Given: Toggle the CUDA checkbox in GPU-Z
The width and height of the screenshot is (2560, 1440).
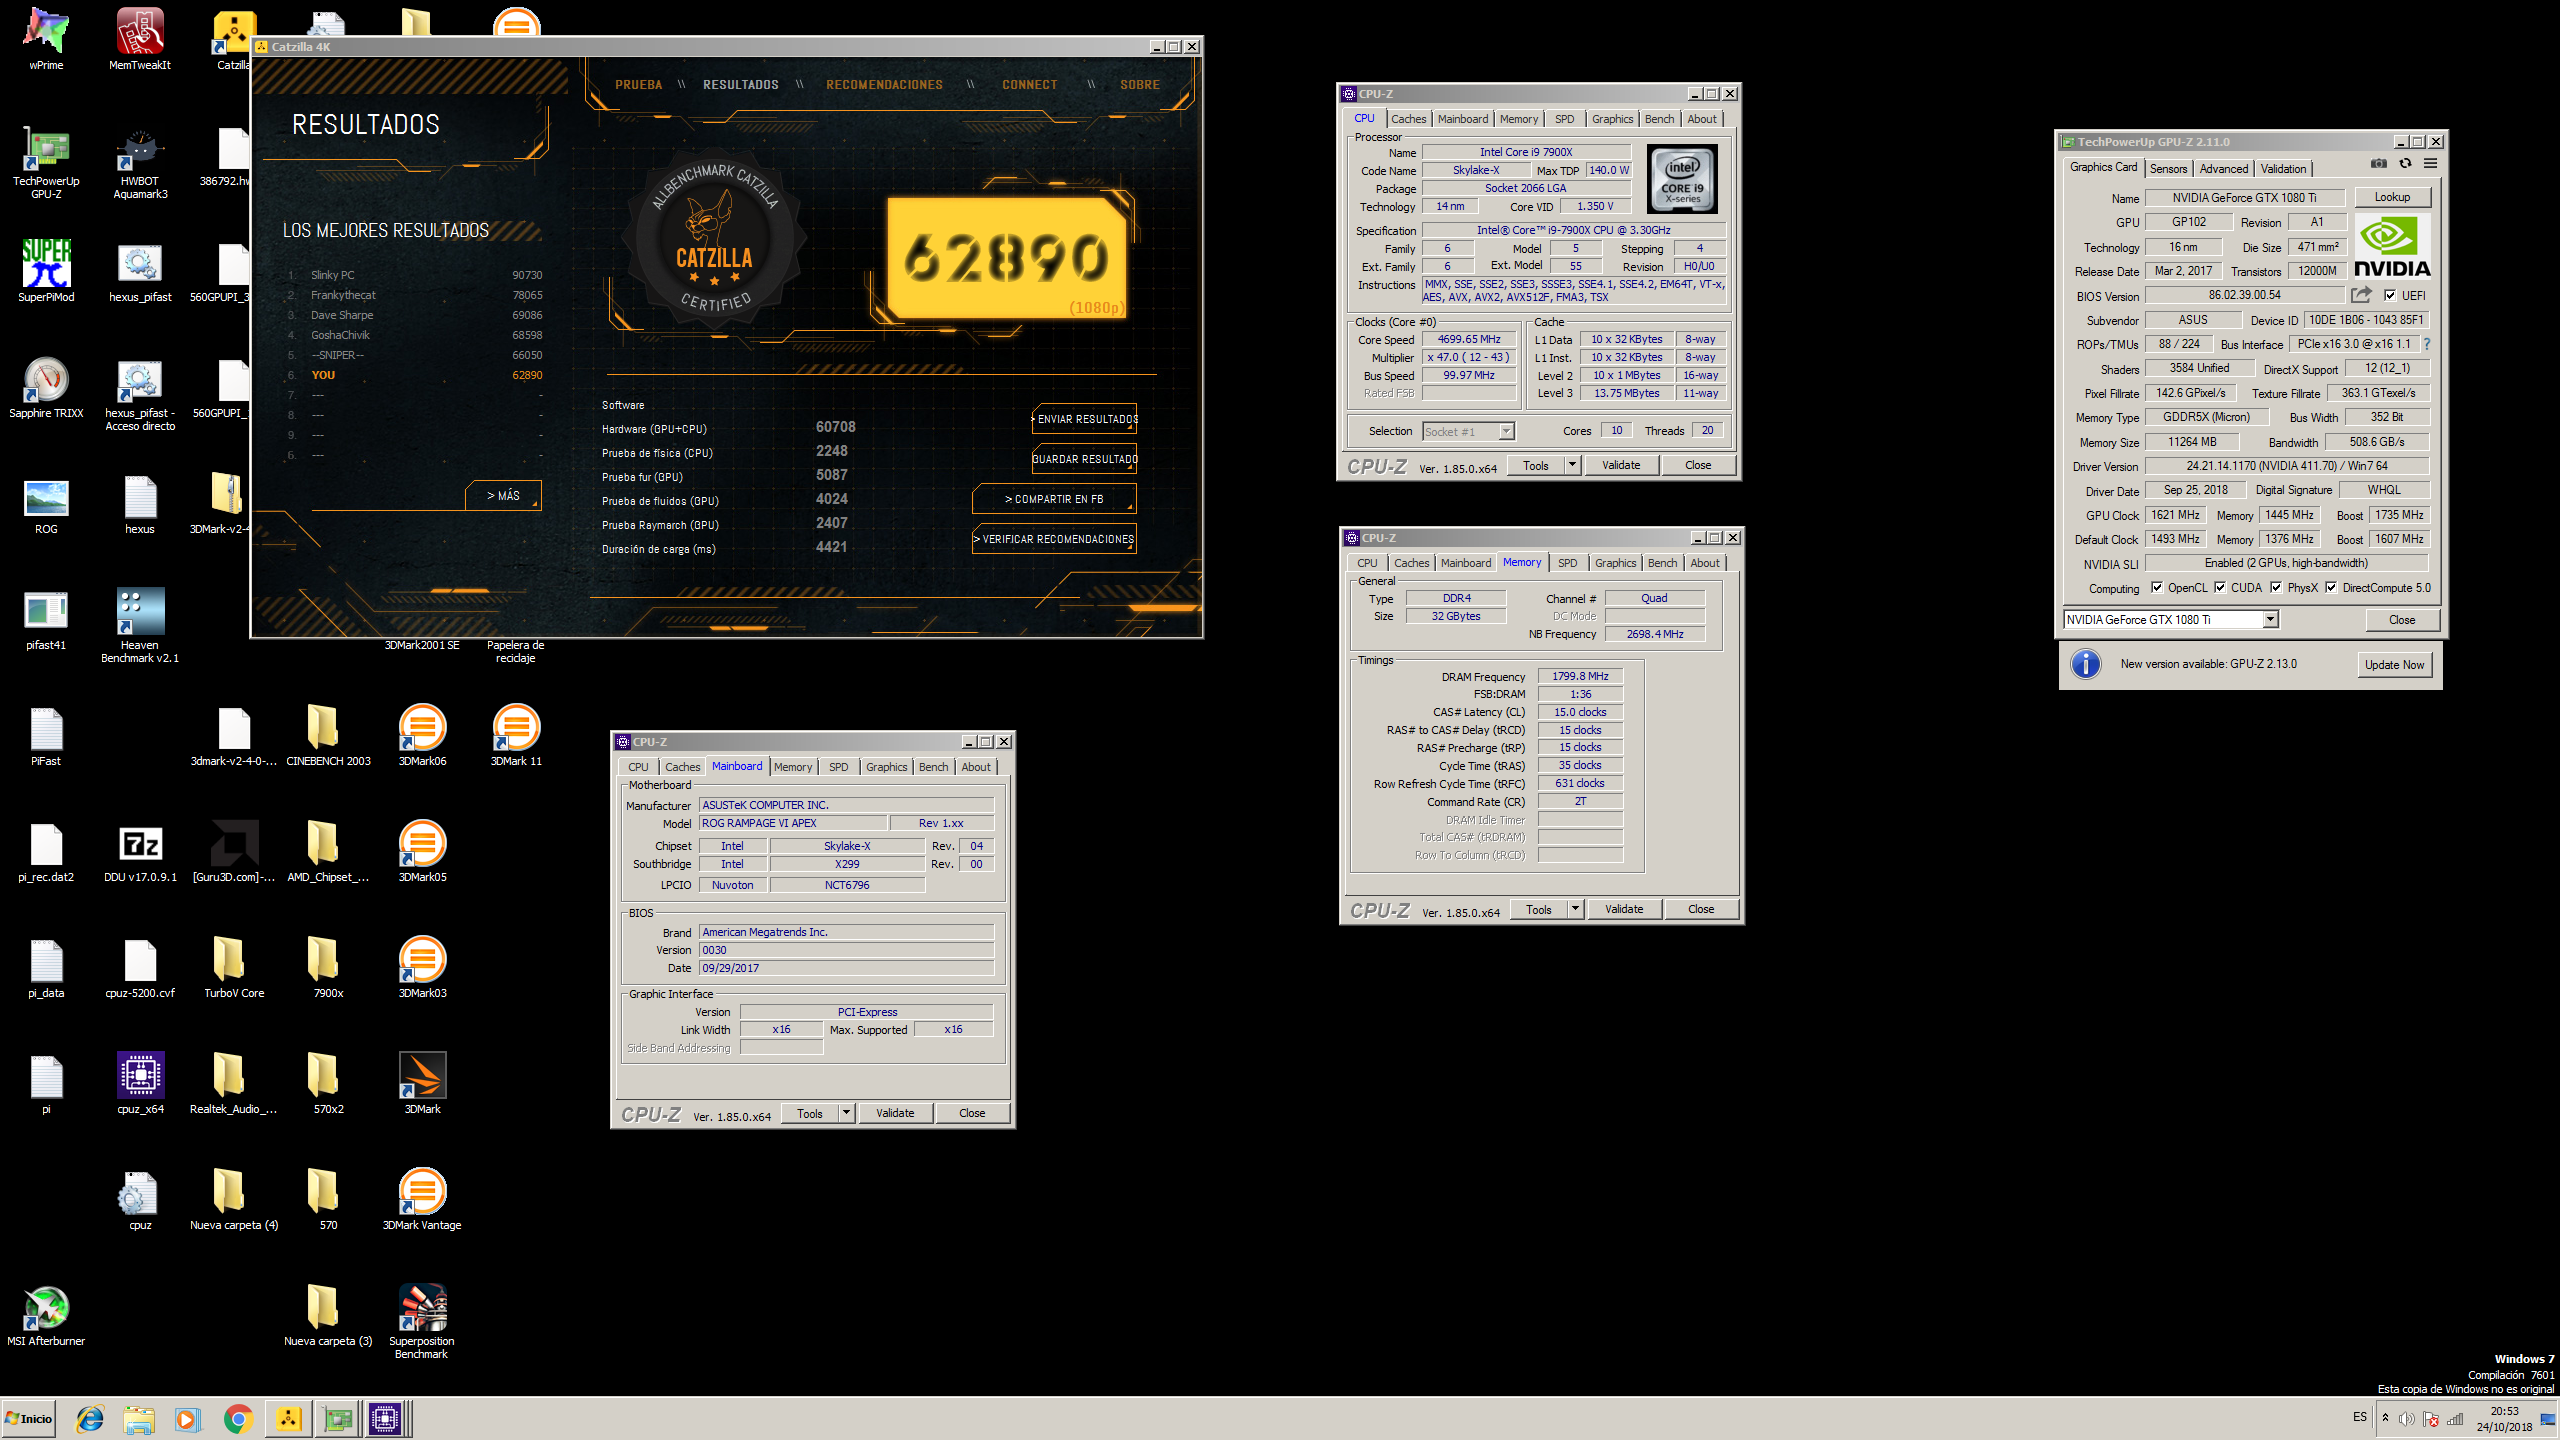Looking at the screenshot, I should point(2220,588).
